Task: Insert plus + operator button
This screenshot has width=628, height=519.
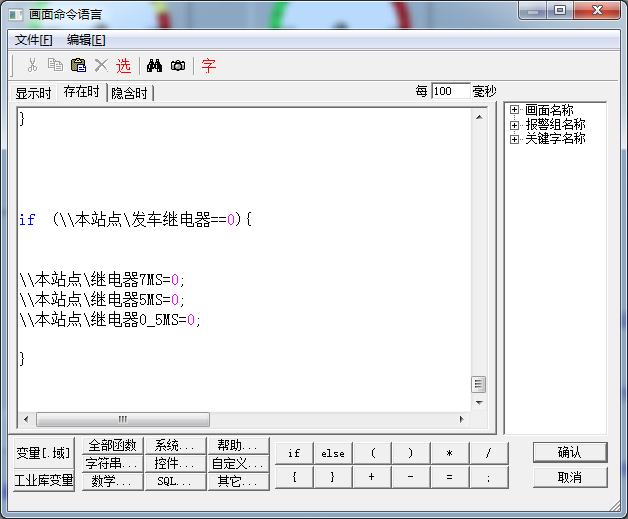Action: [x=372, y=477]
